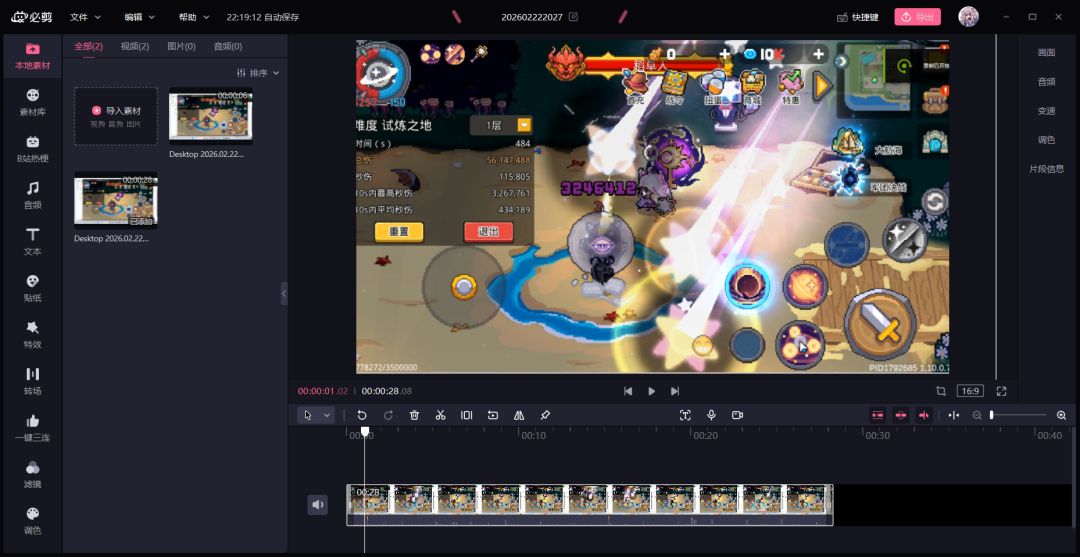Zoom out the timeline with minus magnifier
The image size is (1080, 557).
[977, 415]
